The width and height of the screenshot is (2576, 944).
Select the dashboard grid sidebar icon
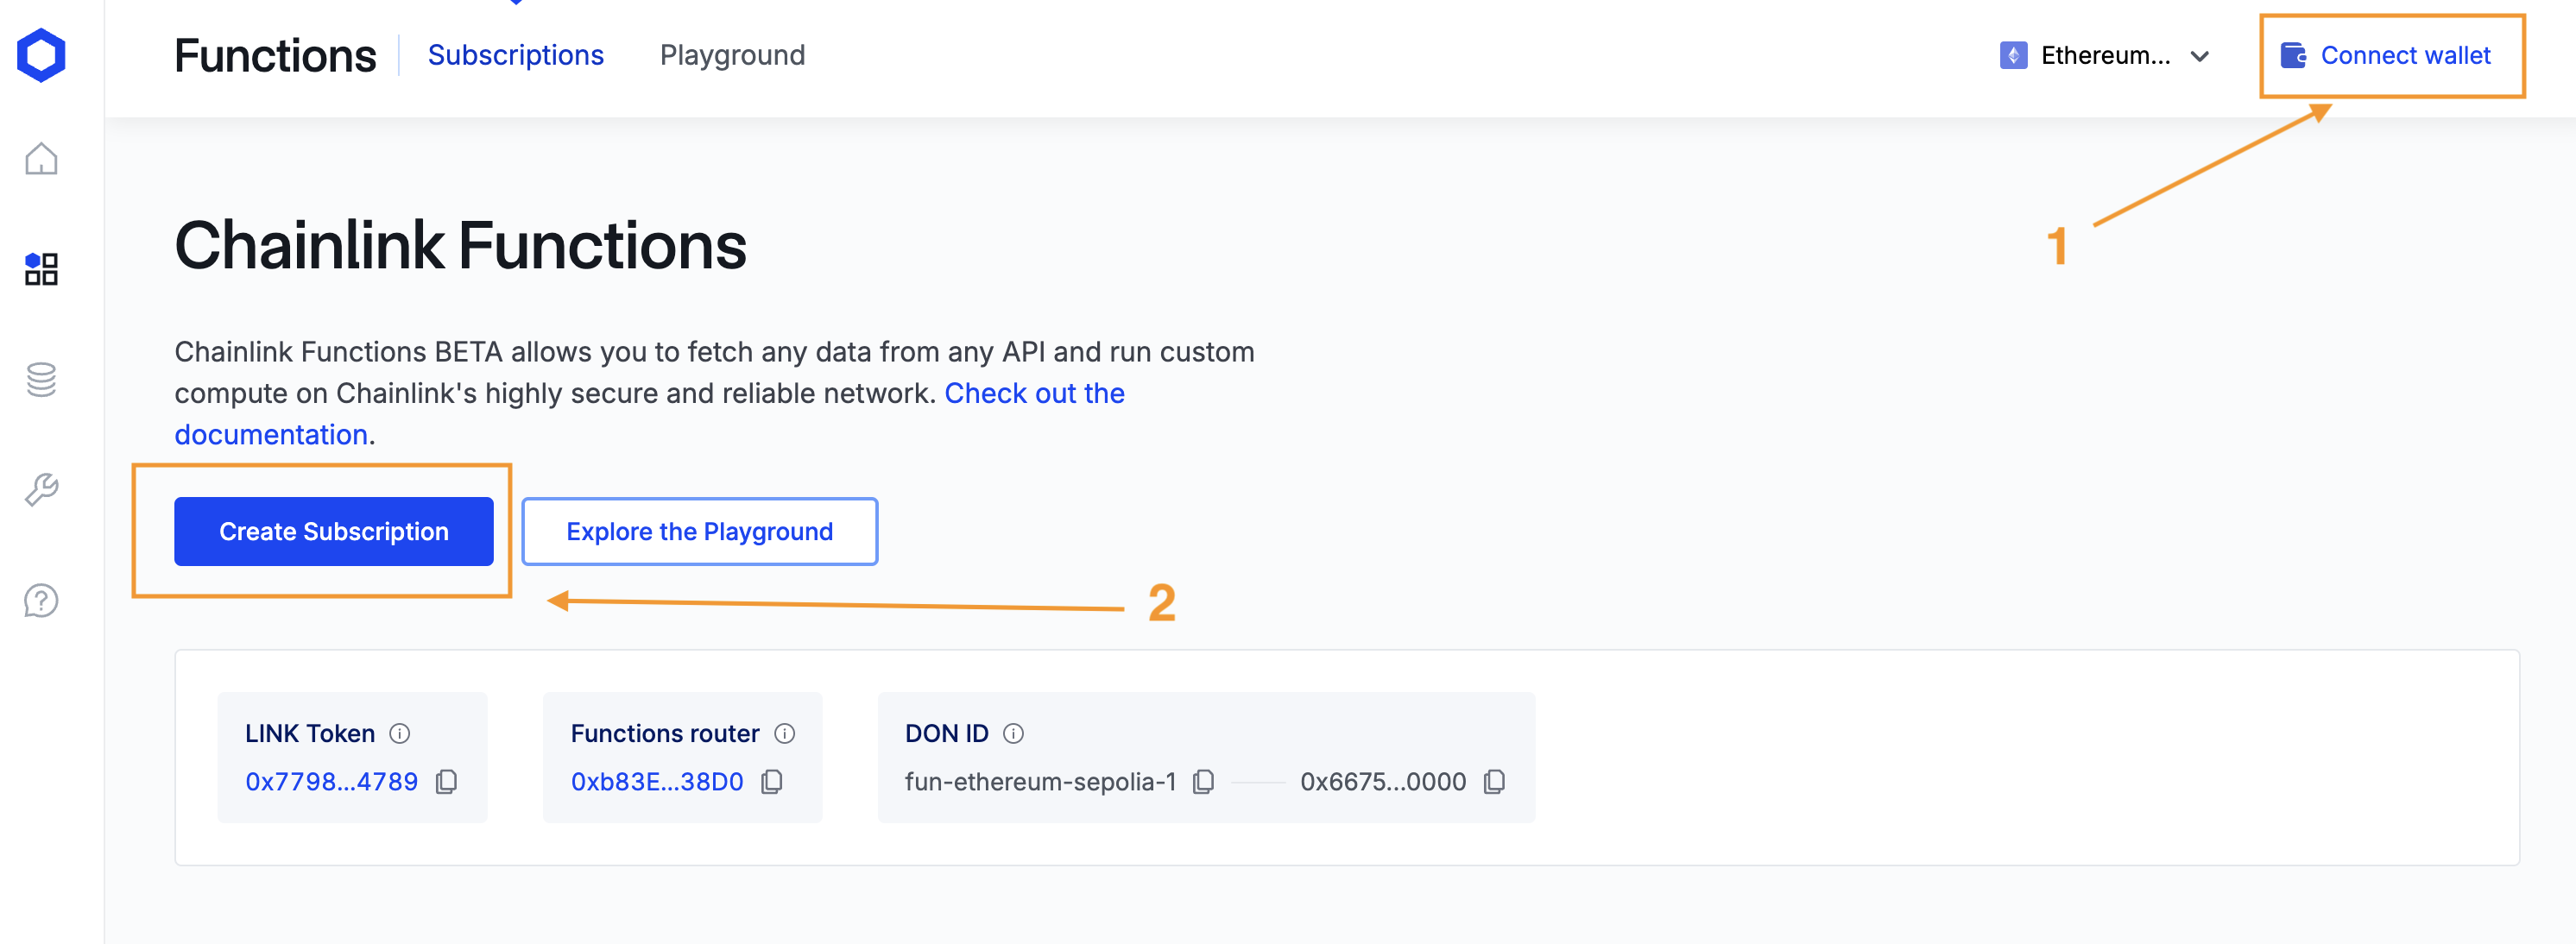[x=41, y=269]
